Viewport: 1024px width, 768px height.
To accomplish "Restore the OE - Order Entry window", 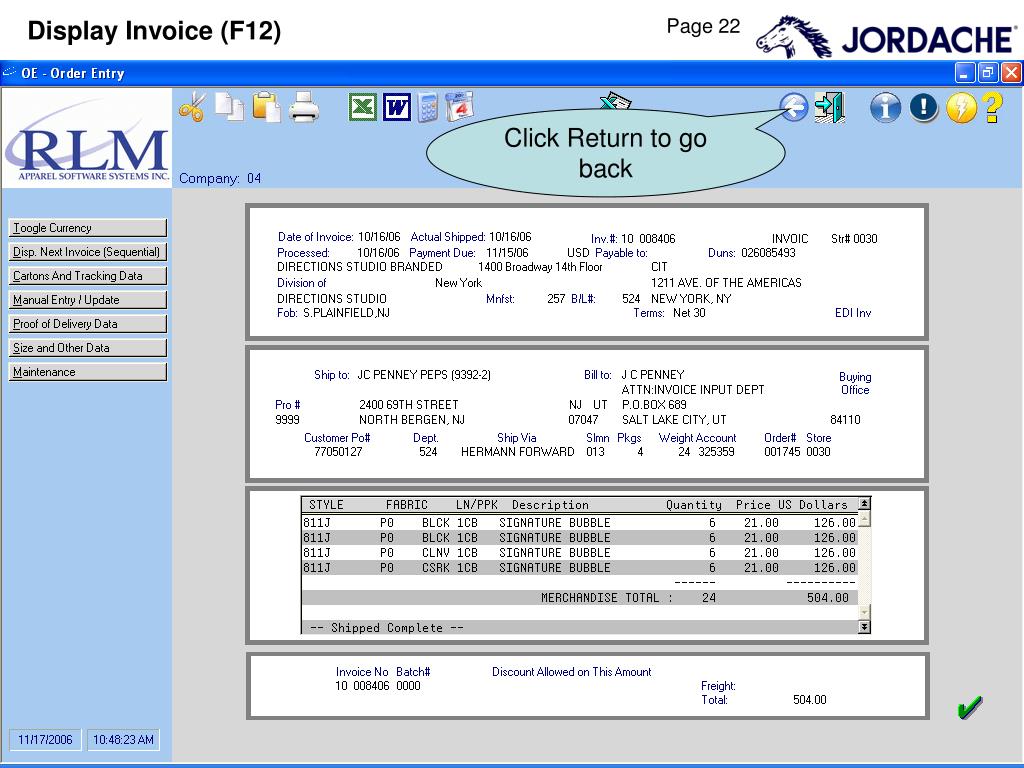I will pyautogui.click(x=987, y=72).
